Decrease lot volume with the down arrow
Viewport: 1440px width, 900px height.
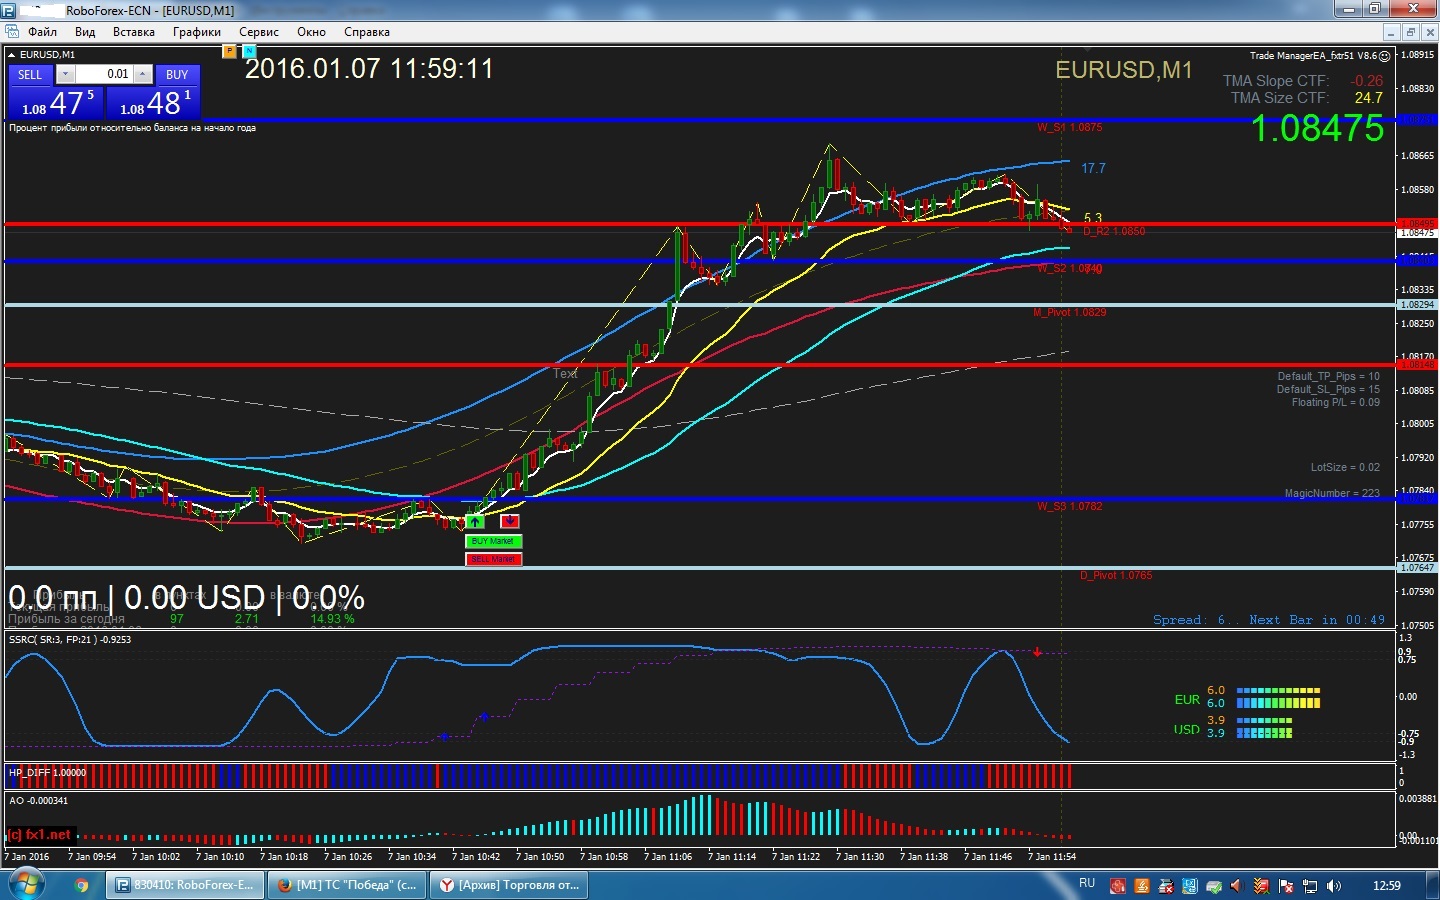[x=65, y=74]
